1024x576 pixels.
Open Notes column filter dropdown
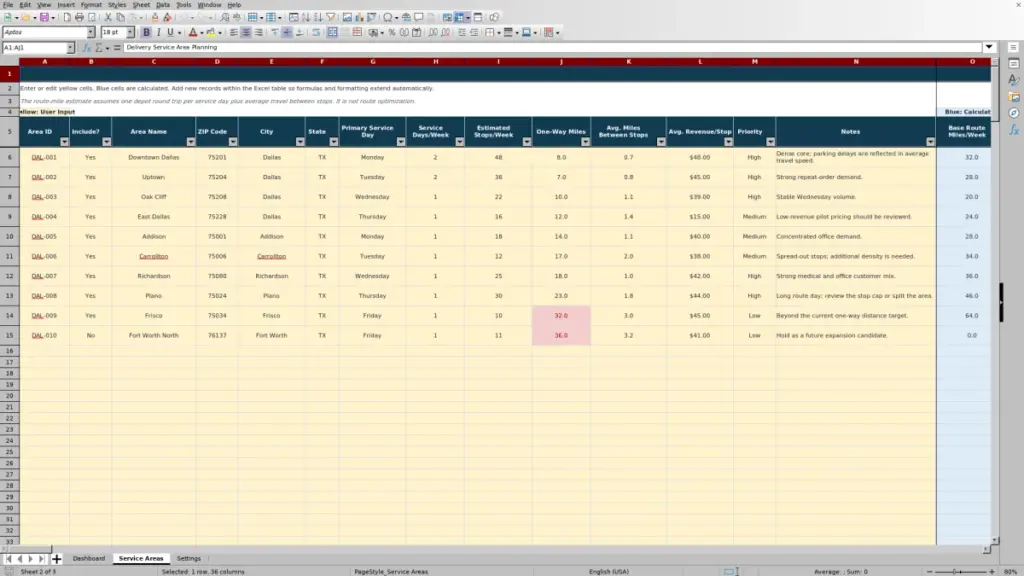pyautogui.click(x=931, y=142)
